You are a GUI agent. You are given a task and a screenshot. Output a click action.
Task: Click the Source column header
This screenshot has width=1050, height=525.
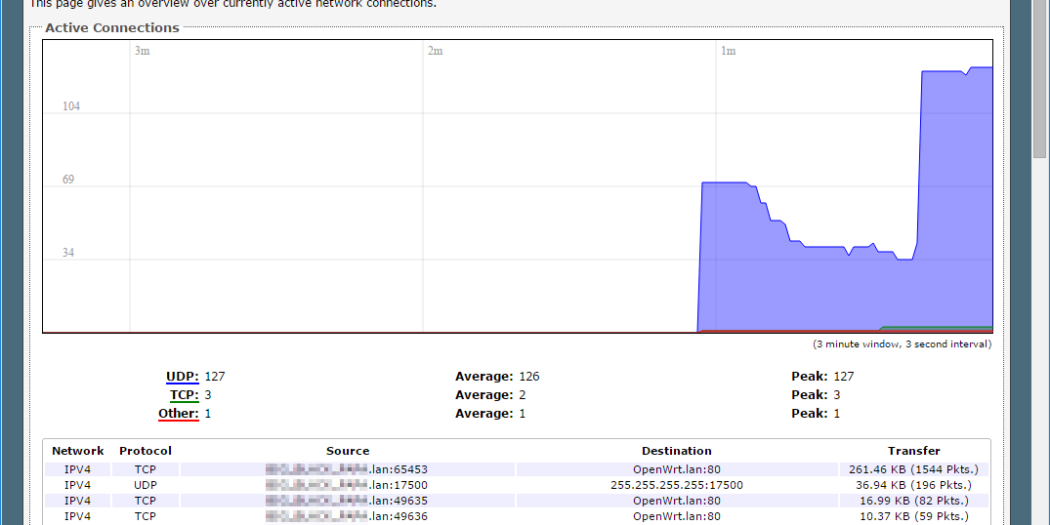click(x=347, y=451)
